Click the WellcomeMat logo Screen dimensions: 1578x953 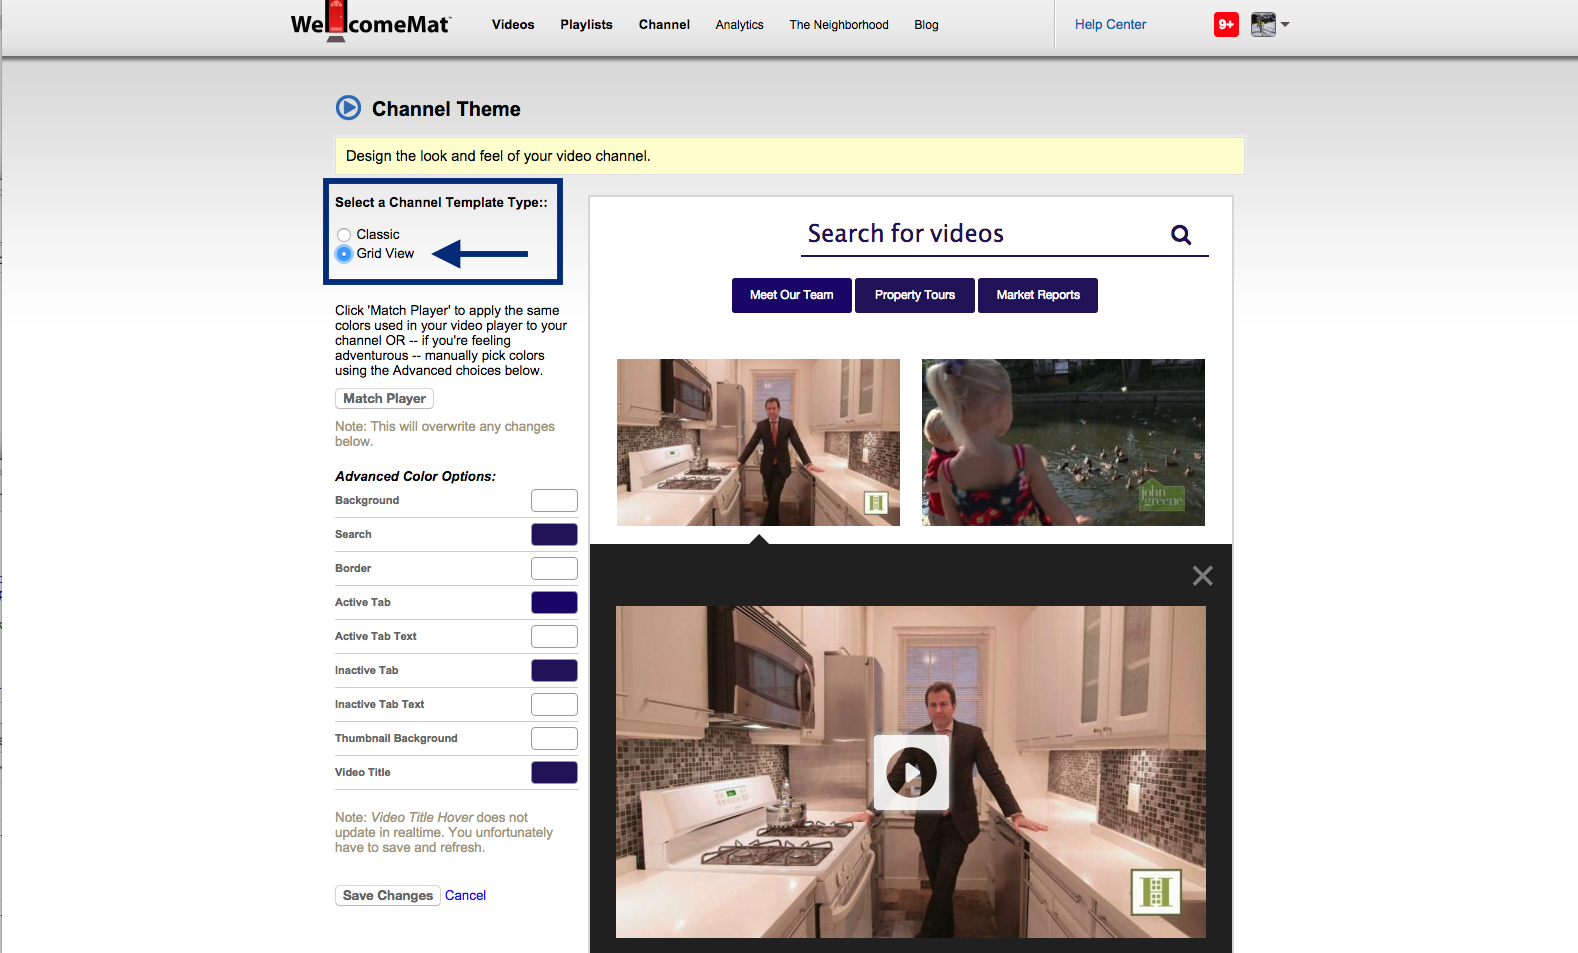(370, 24)
